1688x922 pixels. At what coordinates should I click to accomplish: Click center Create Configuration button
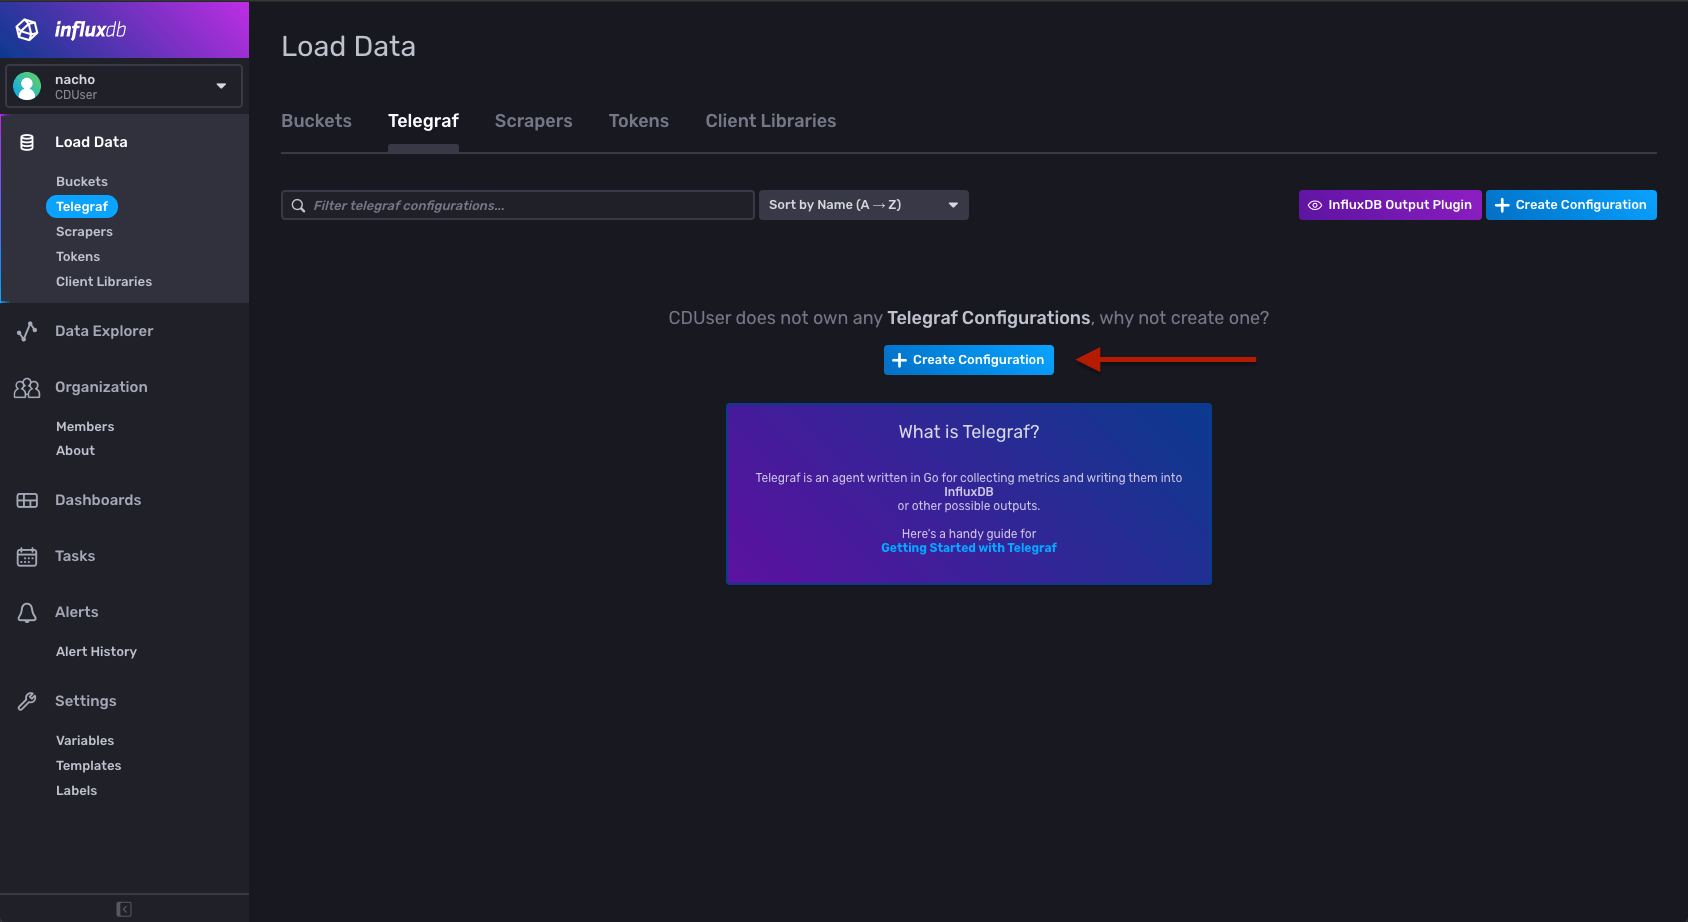click(969, 360)
